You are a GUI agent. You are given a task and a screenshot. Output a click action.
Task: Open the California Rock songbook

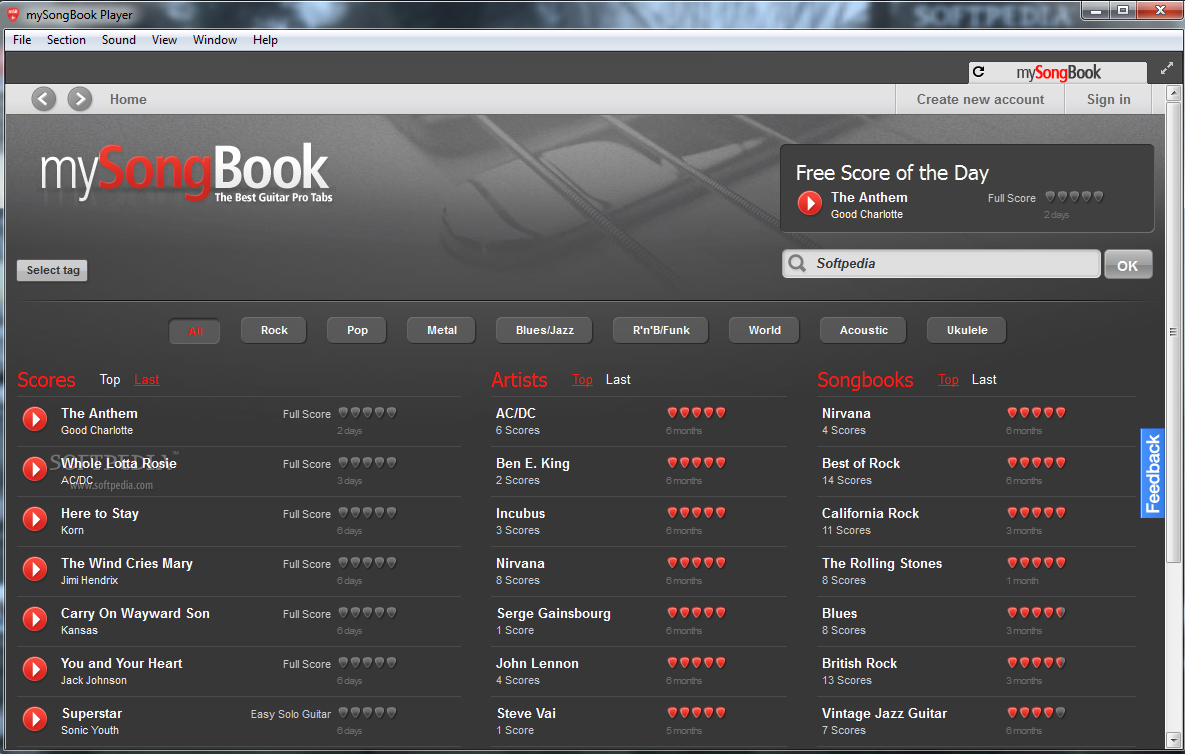(x=976, y=521)
